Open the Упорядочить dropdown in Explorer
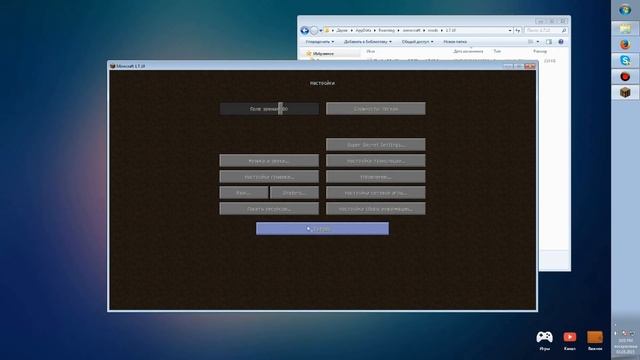Image resolution: width=640 pixels, height=360 pixels. 320,42
